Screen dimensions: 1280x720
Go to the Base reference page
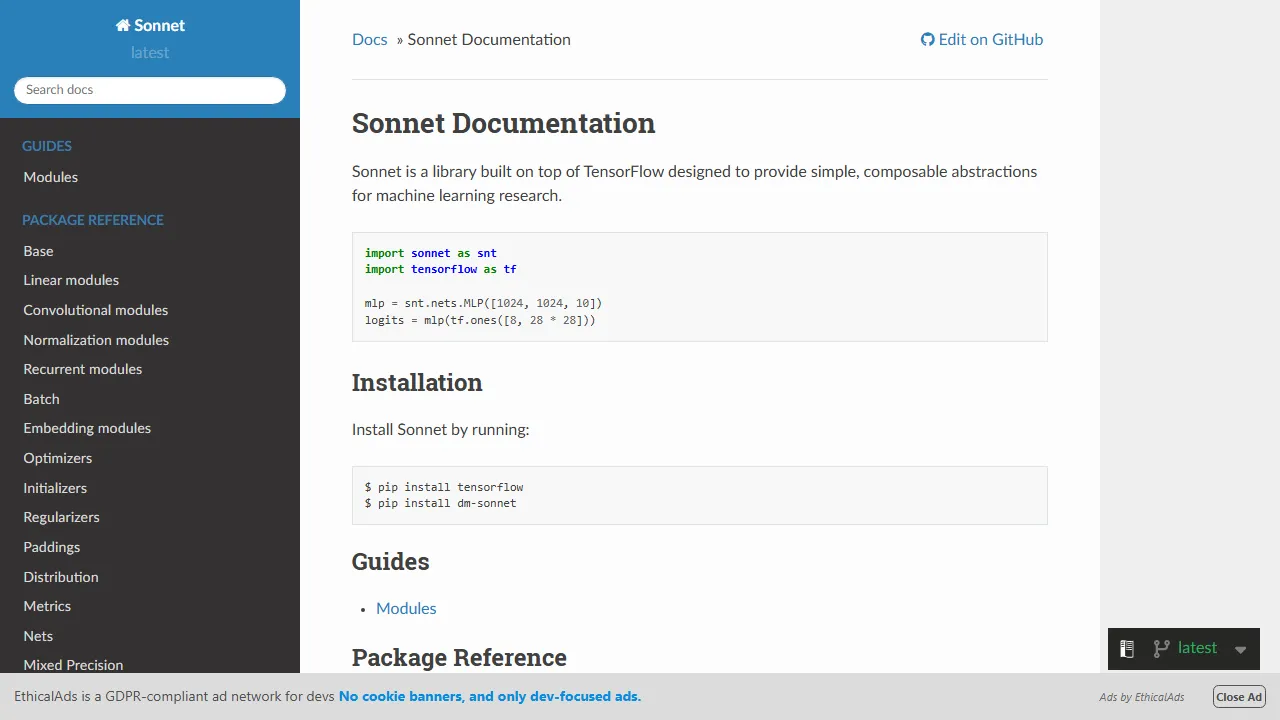(150, 251)
